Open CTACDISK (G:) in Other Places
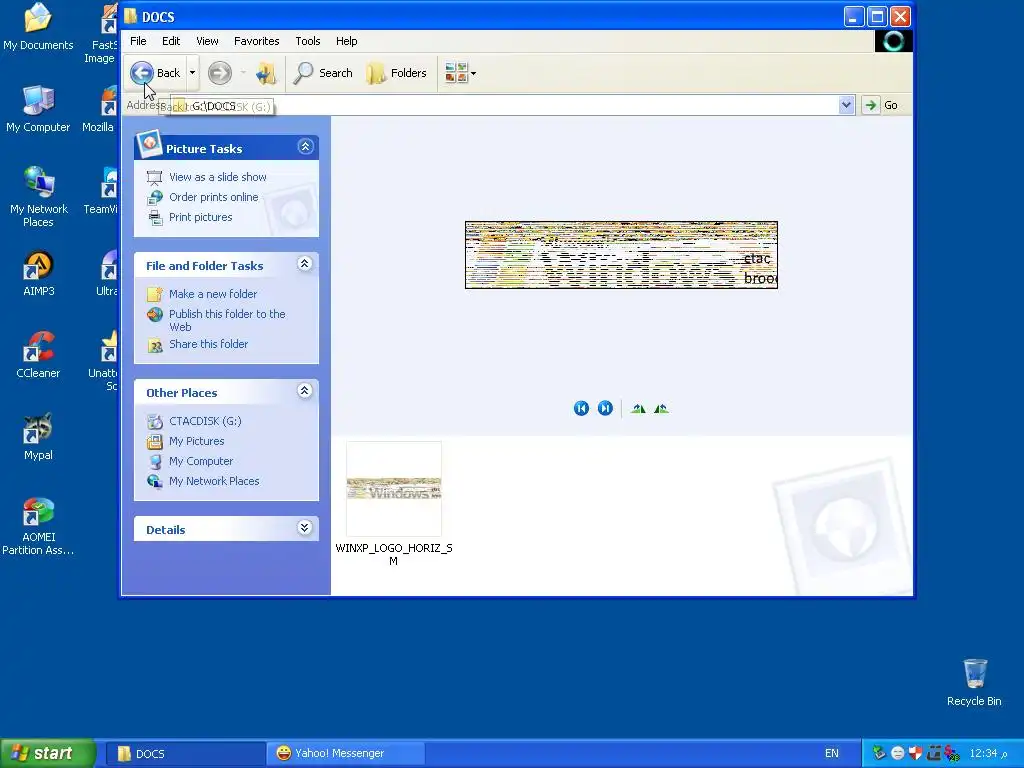Viewport: 1024px width, 768px height. click(x=205, y=421)
